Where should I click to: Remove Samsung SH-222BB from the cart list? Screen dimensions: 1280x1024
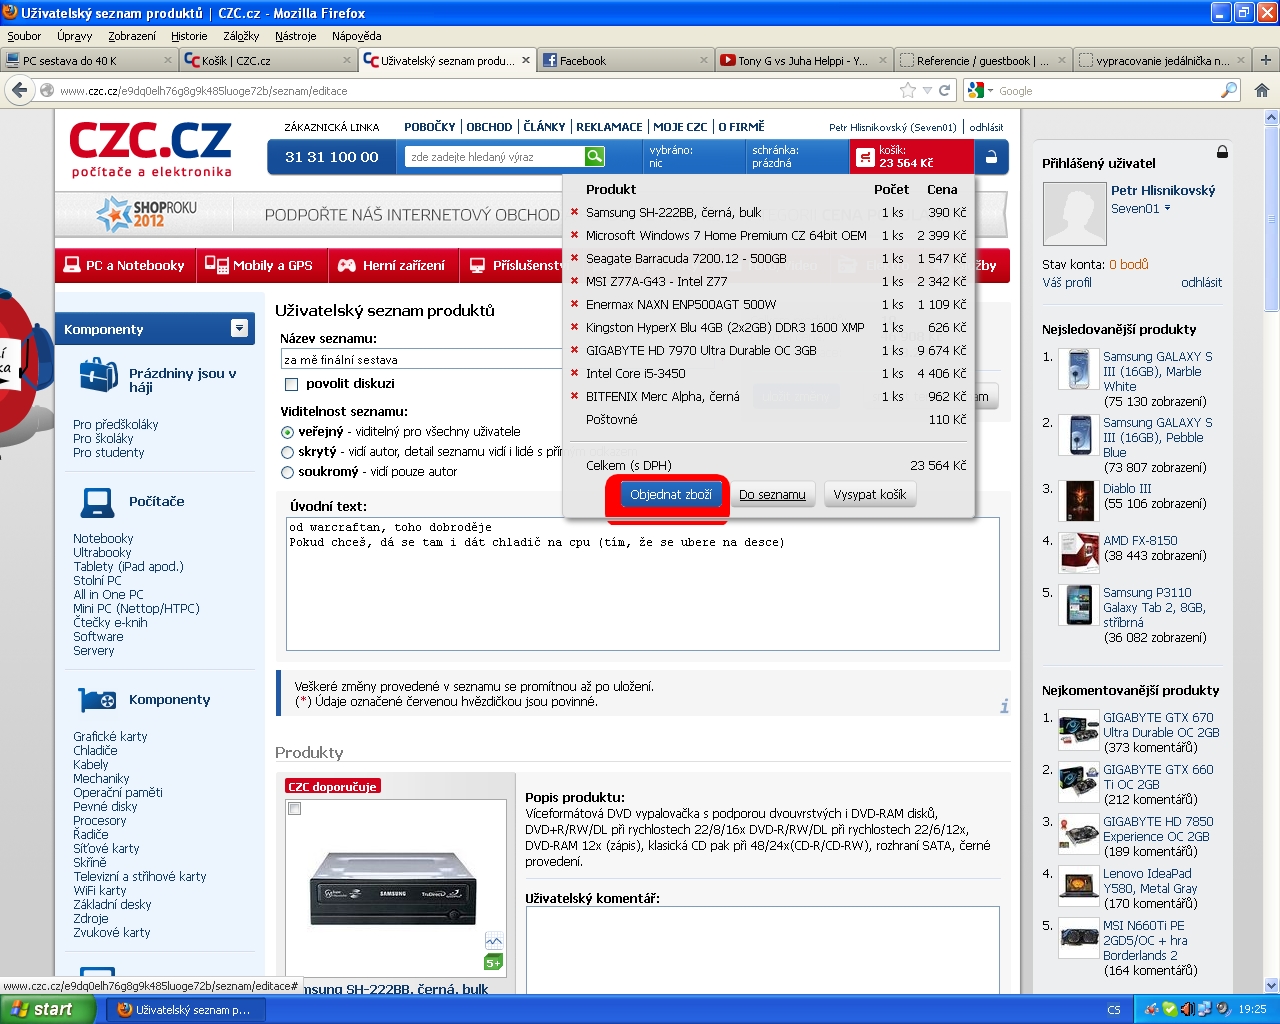click(x=575, y=212)
